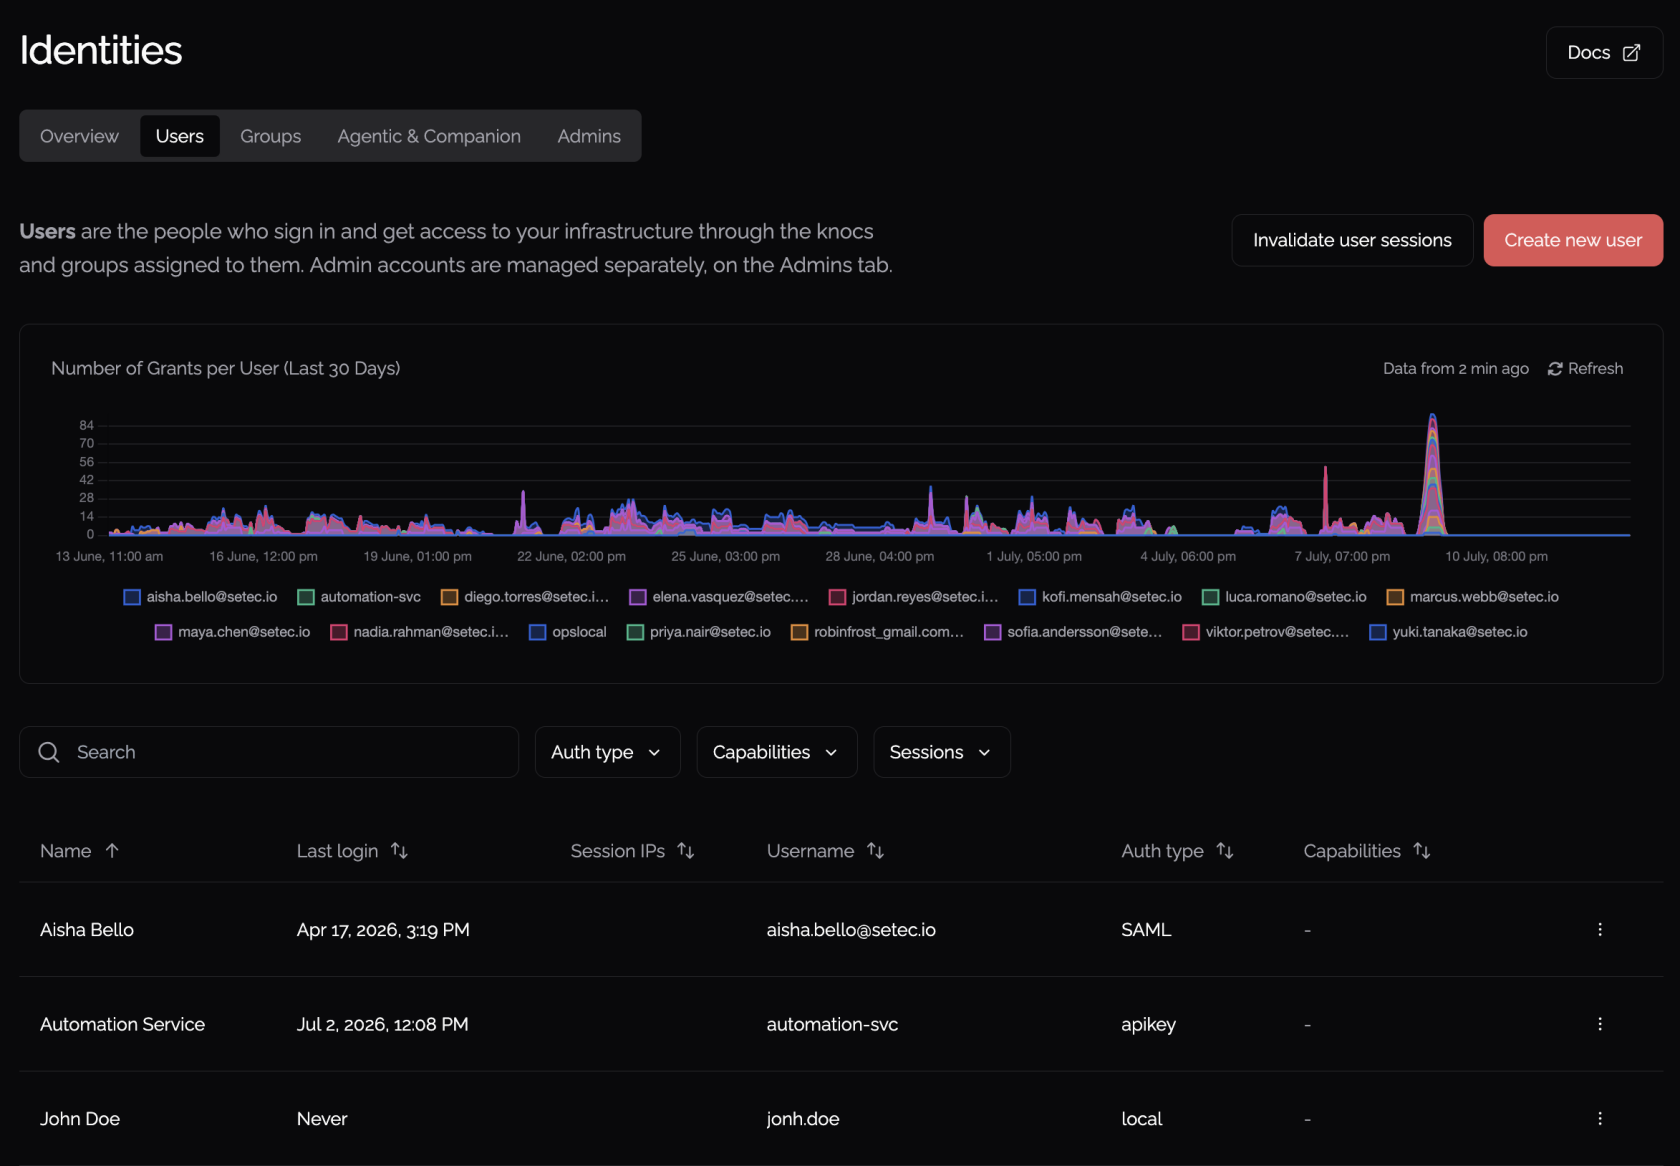
Task: Expand the Auth type filter dropdown
Action: [607, 752]
